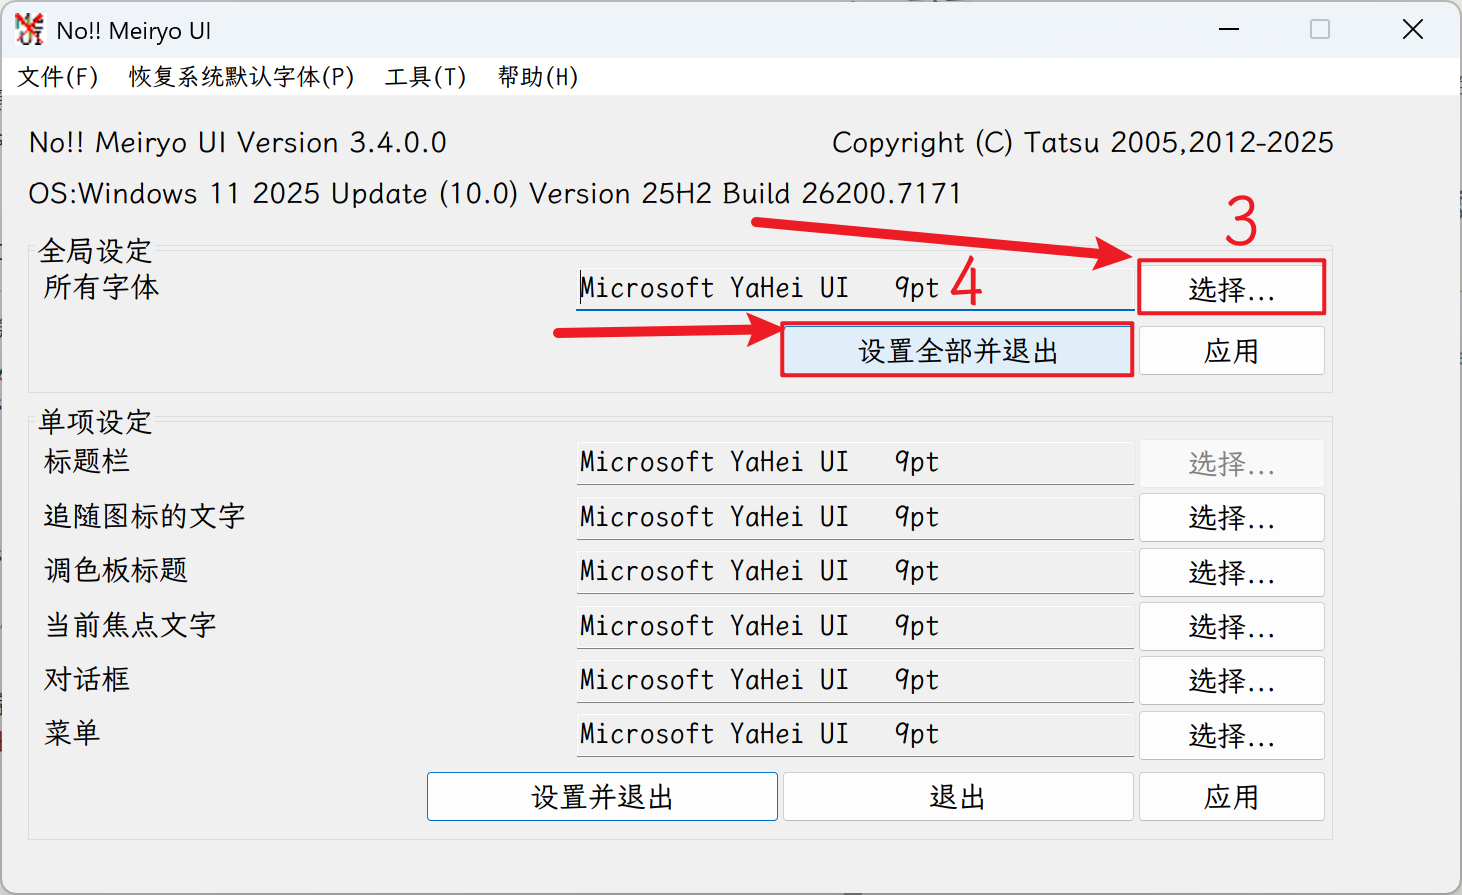This screenshot has height=895, width=1462.
Task: Click the 标题栏 font display field
Action: [854, 463]
